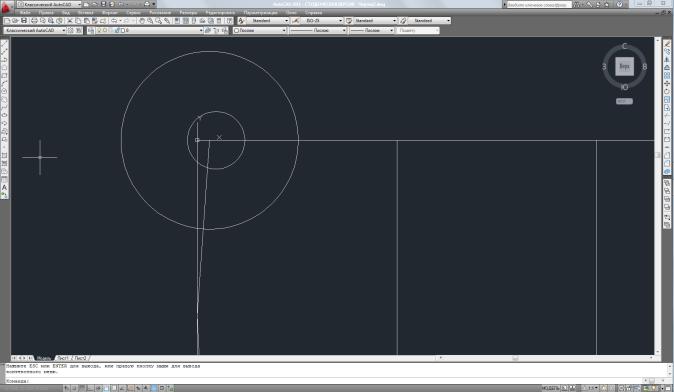
Task: Click the Dimension Style icon
Action: [x=295, y=21]
